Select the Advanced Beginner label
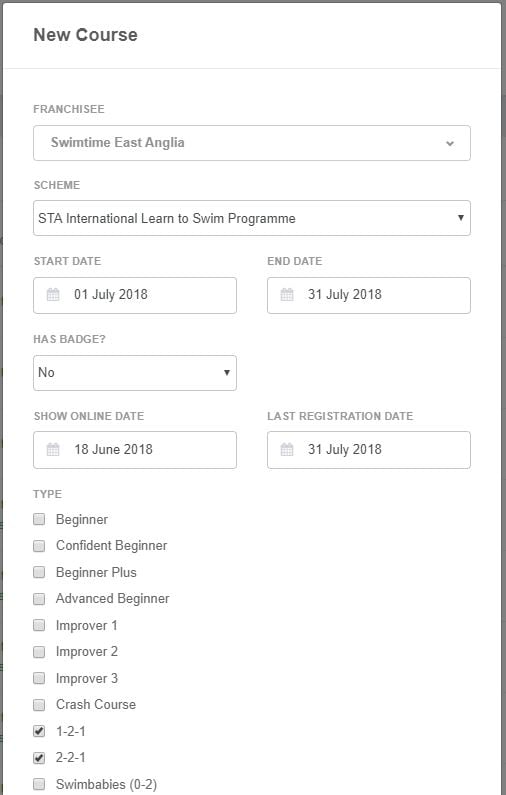This screenshot has height=795, width=506. pyautogui.click(x=113, y=599)
